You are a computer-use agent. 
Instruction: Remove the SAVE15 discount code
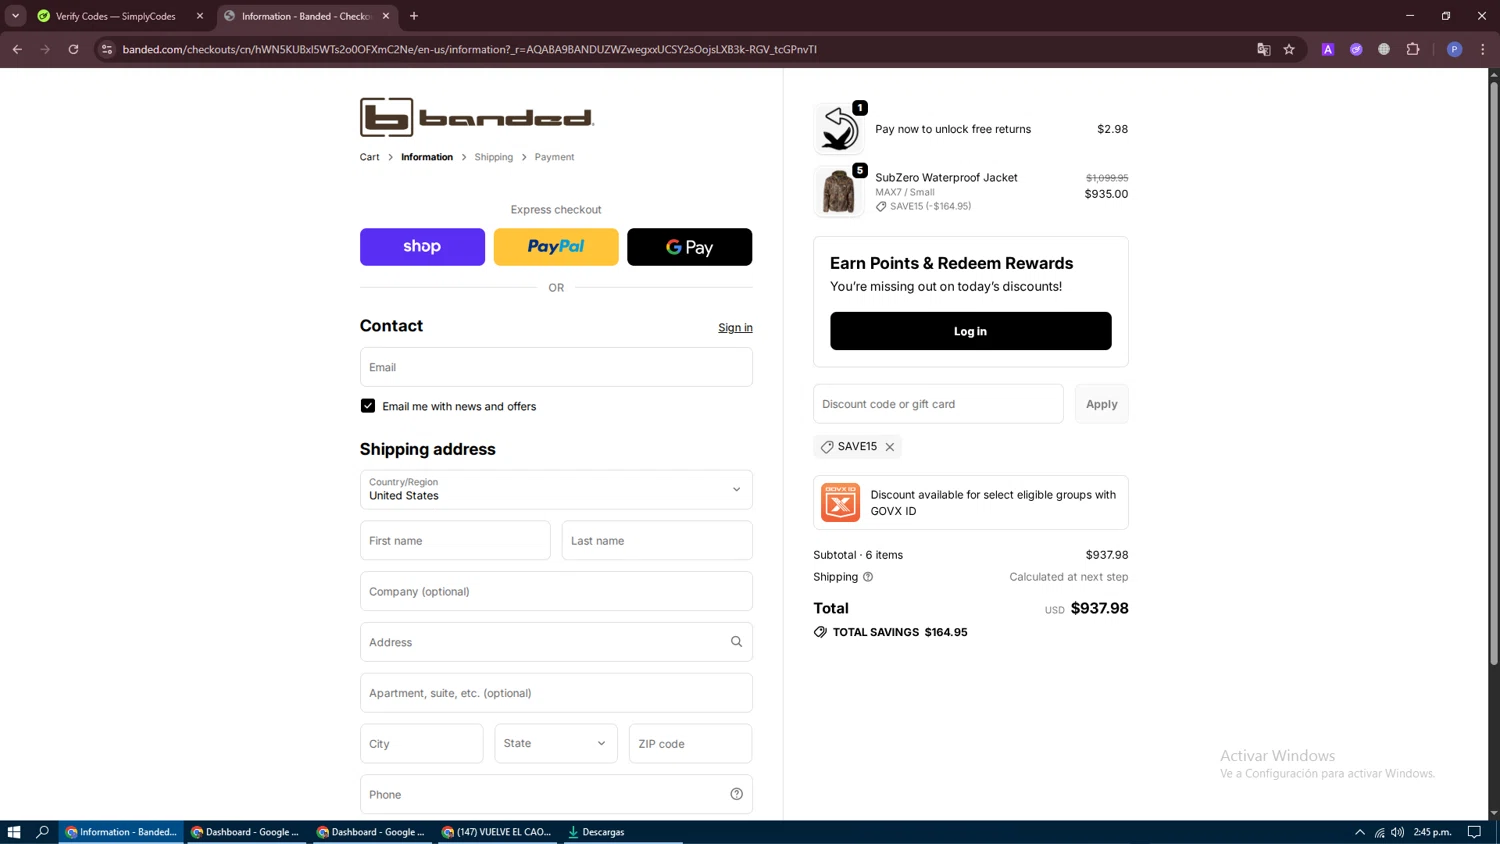click(x=889, y=447)
